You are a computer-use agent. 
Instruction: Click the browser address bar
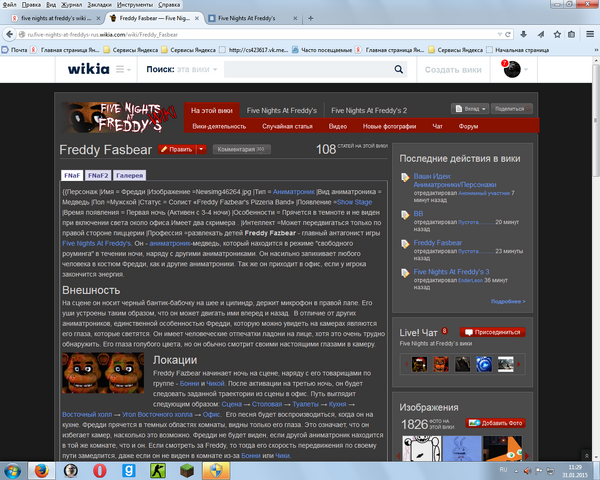262,34
